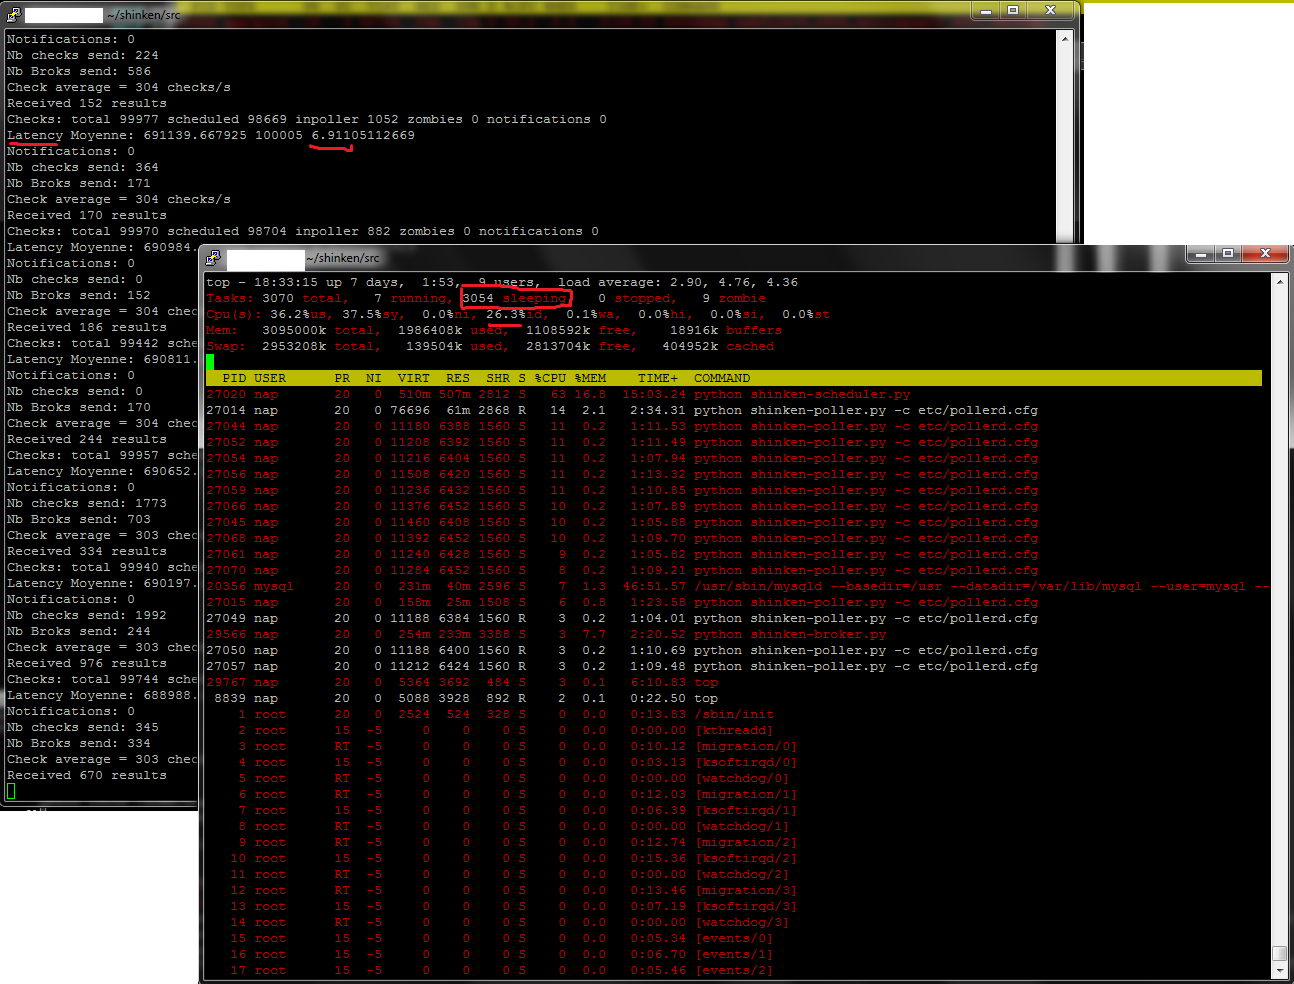Click the 'load average: 2.90, 4.76, 4.36' text
Viewport: 1294px width, 984px height.
[678, 282]
